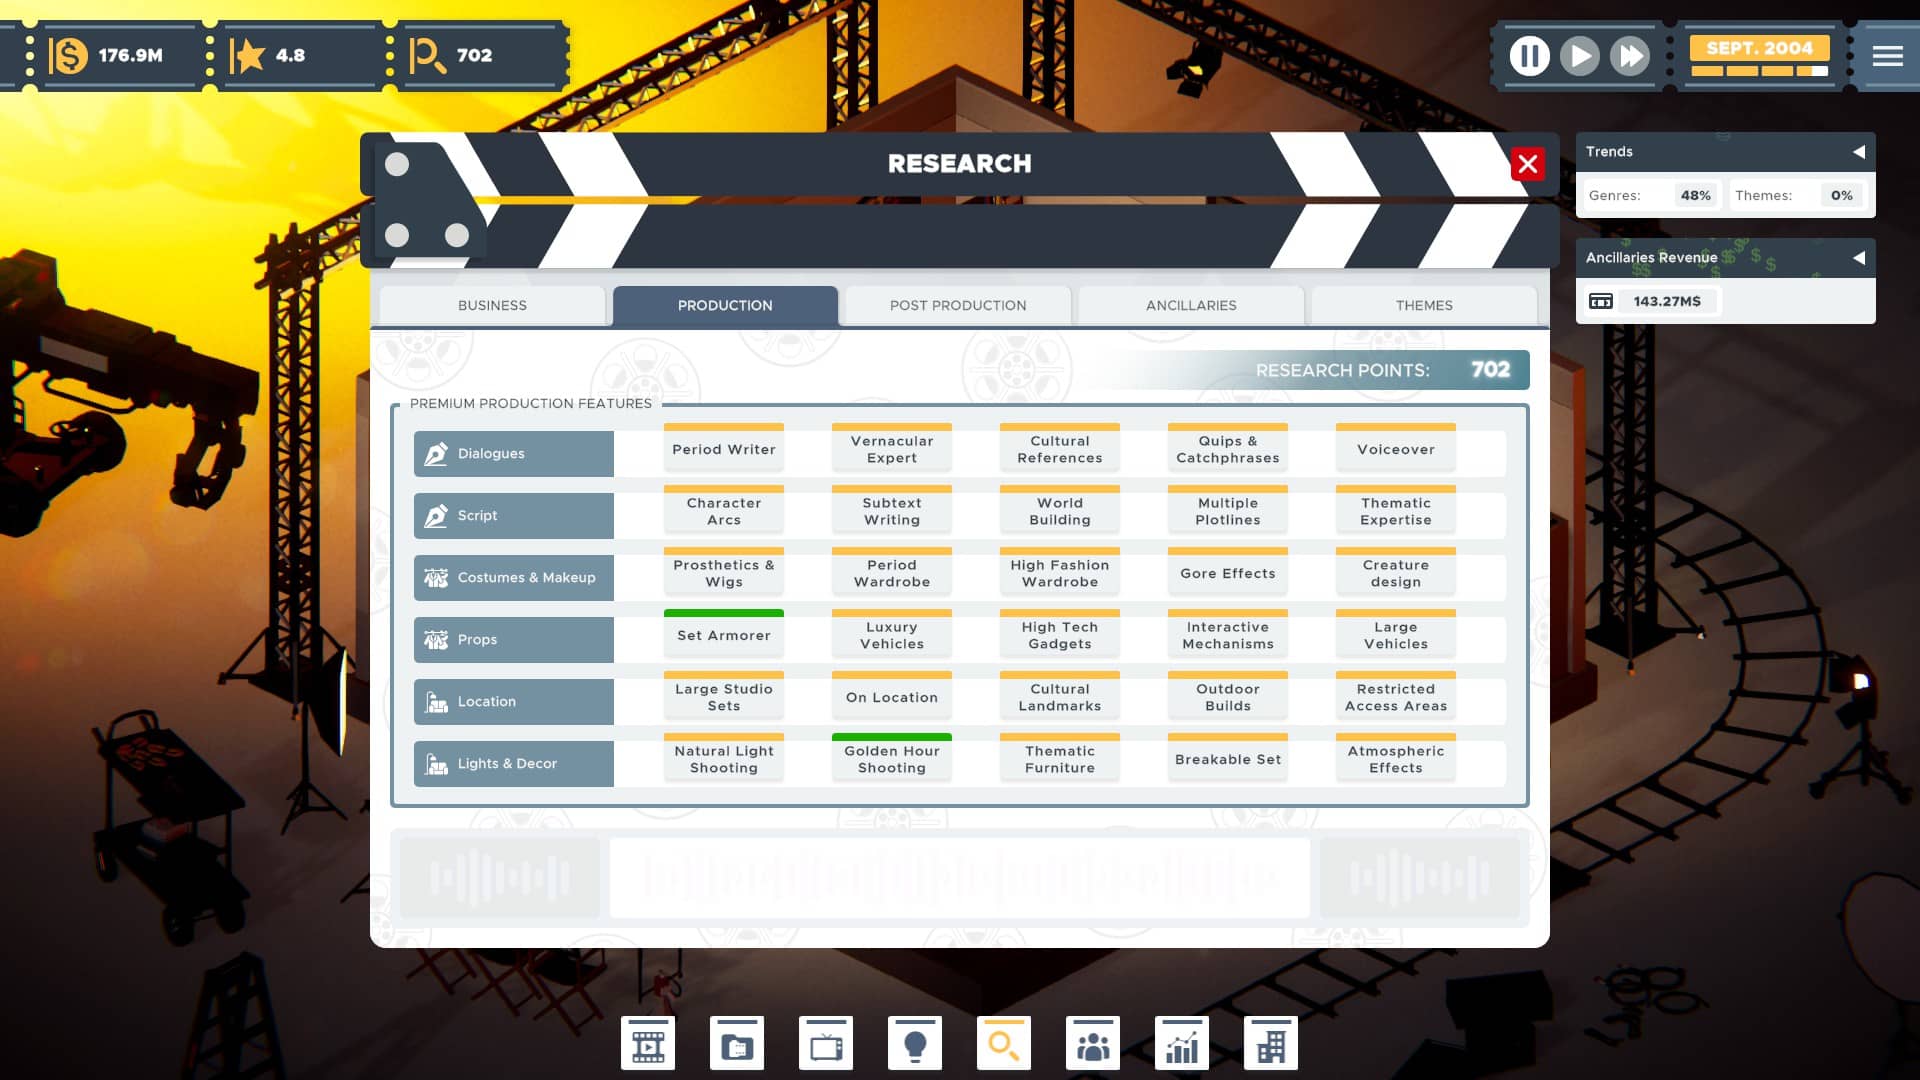Open the film production clapper icon
1920x1080 pixels.
pos(647,1043)
